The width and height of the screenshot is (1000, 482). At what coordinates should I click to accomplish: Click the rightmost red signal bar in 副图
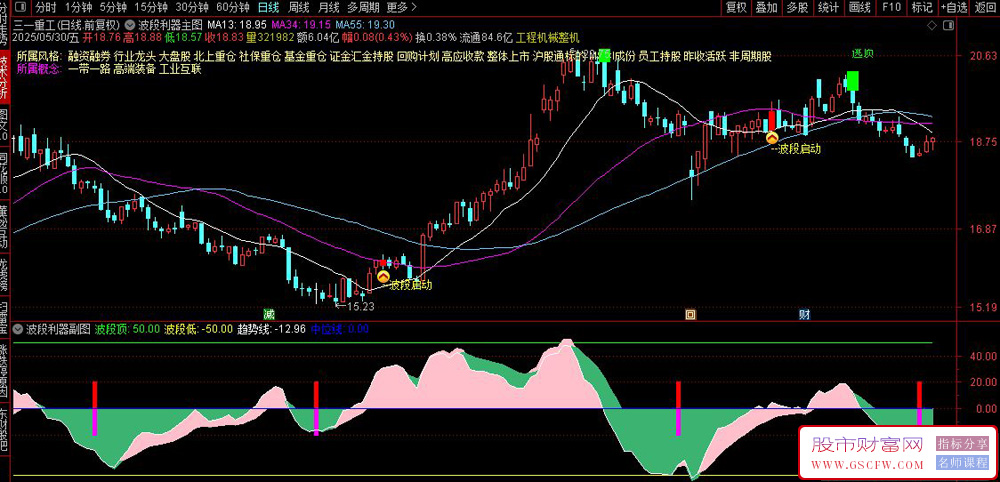point(920,395)
